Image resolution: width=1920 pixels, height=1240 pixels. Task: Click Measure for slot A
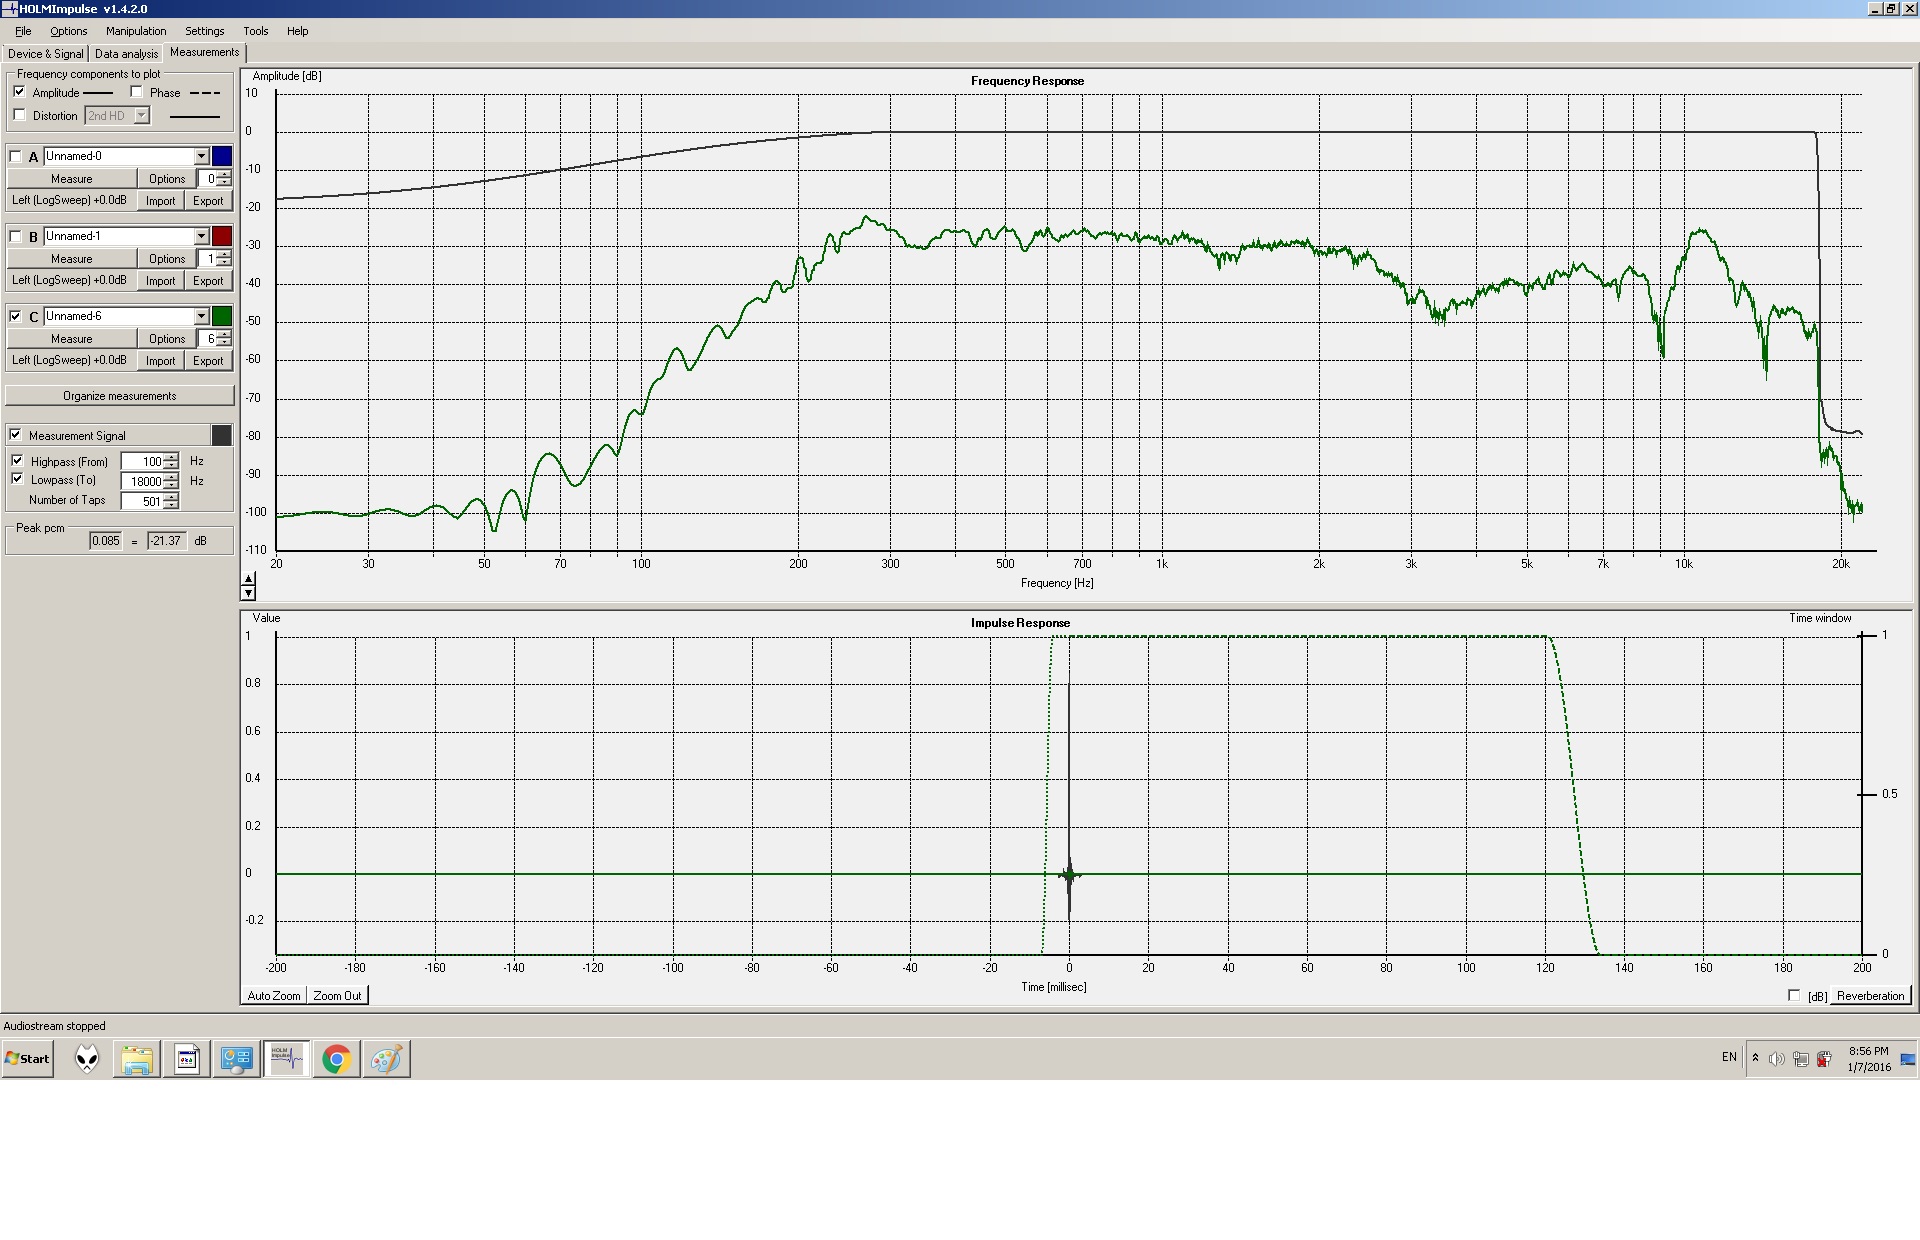pos(72,179)
